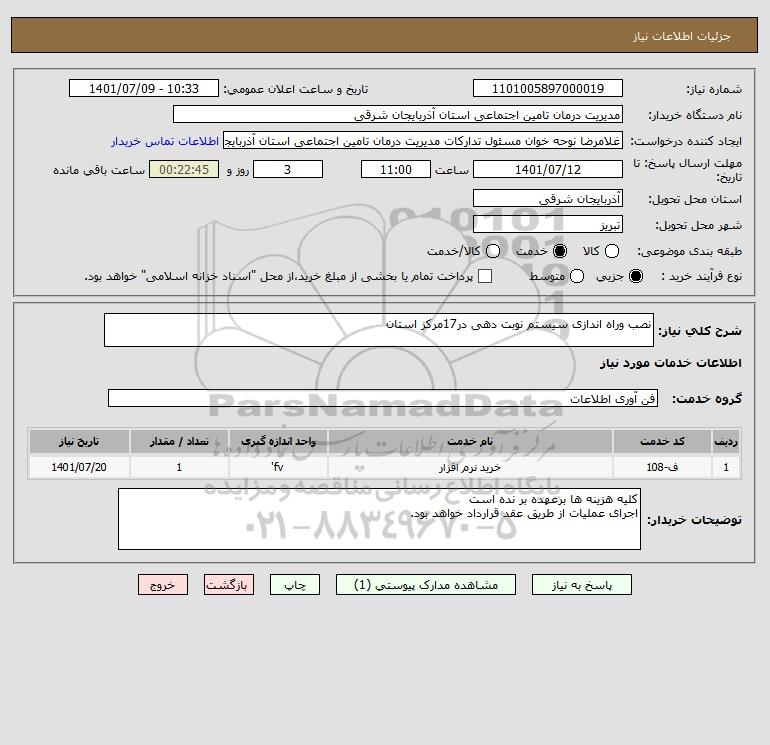Click the buyer organization name field

(398, 115)
